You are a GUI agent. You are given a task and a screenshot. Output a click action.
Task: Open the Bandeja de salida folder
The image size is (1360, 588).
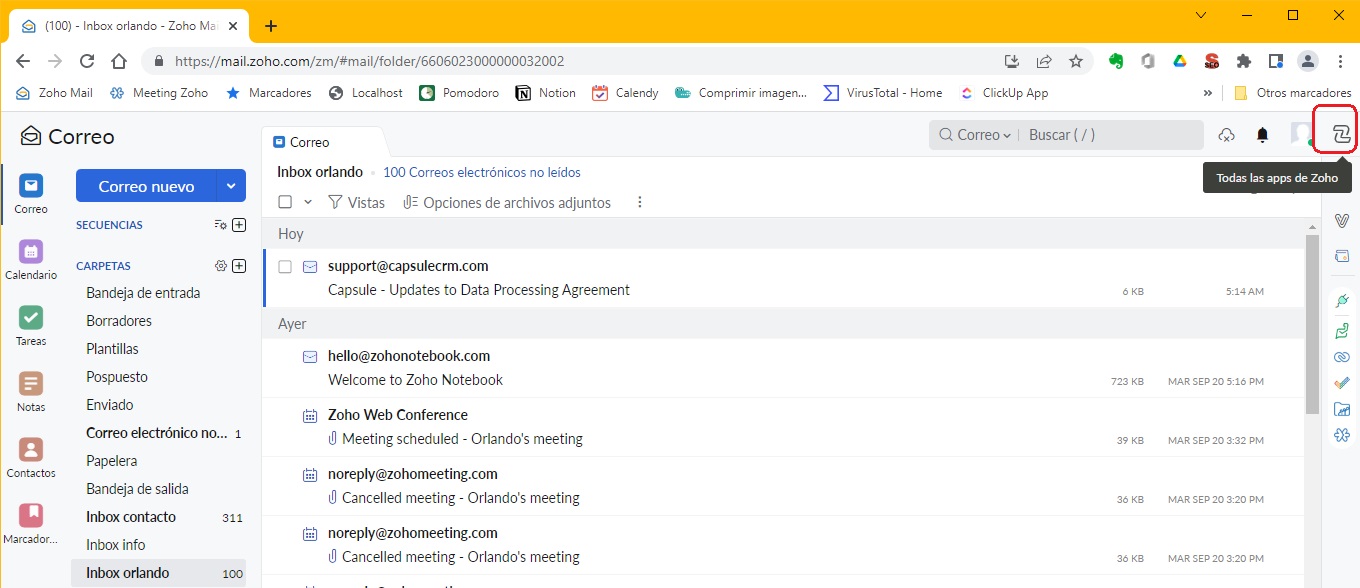coord(137,489)
